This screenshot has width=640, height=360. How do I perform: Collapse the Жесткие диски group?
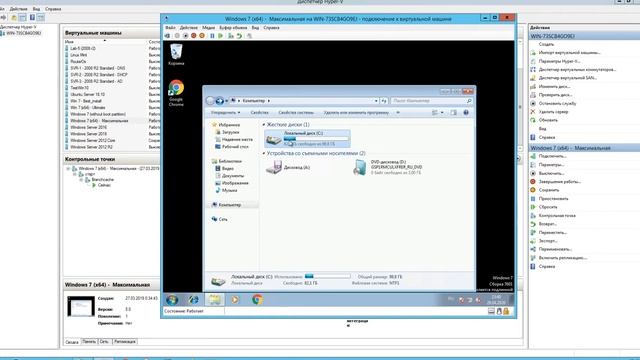coord(264,124)
